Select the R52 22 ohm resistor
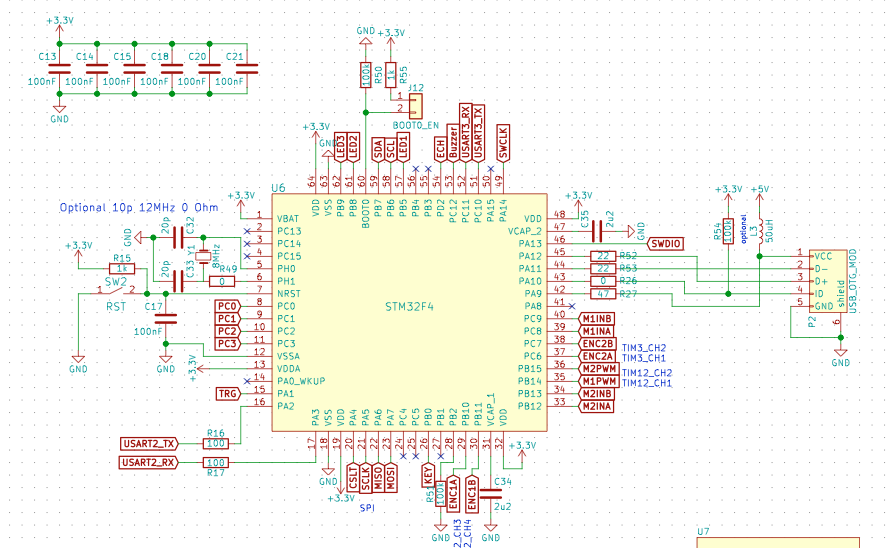 pyautogui.click(x=603, y=256)
